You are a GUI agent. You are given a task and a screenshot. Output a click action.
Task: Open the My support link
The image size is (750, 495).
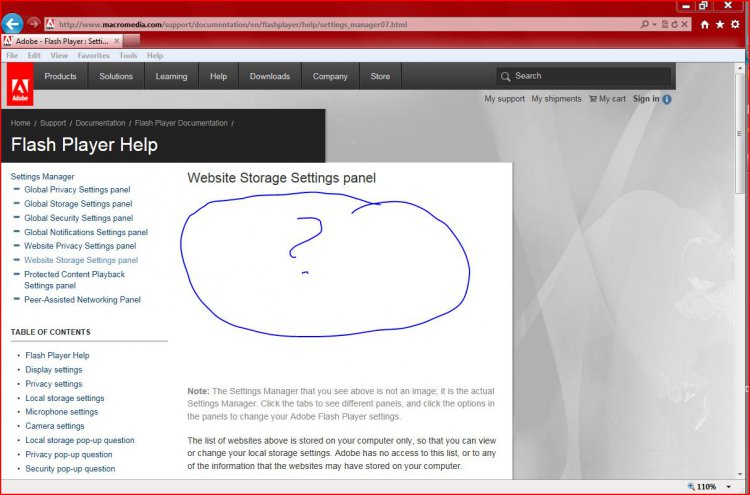504,99
